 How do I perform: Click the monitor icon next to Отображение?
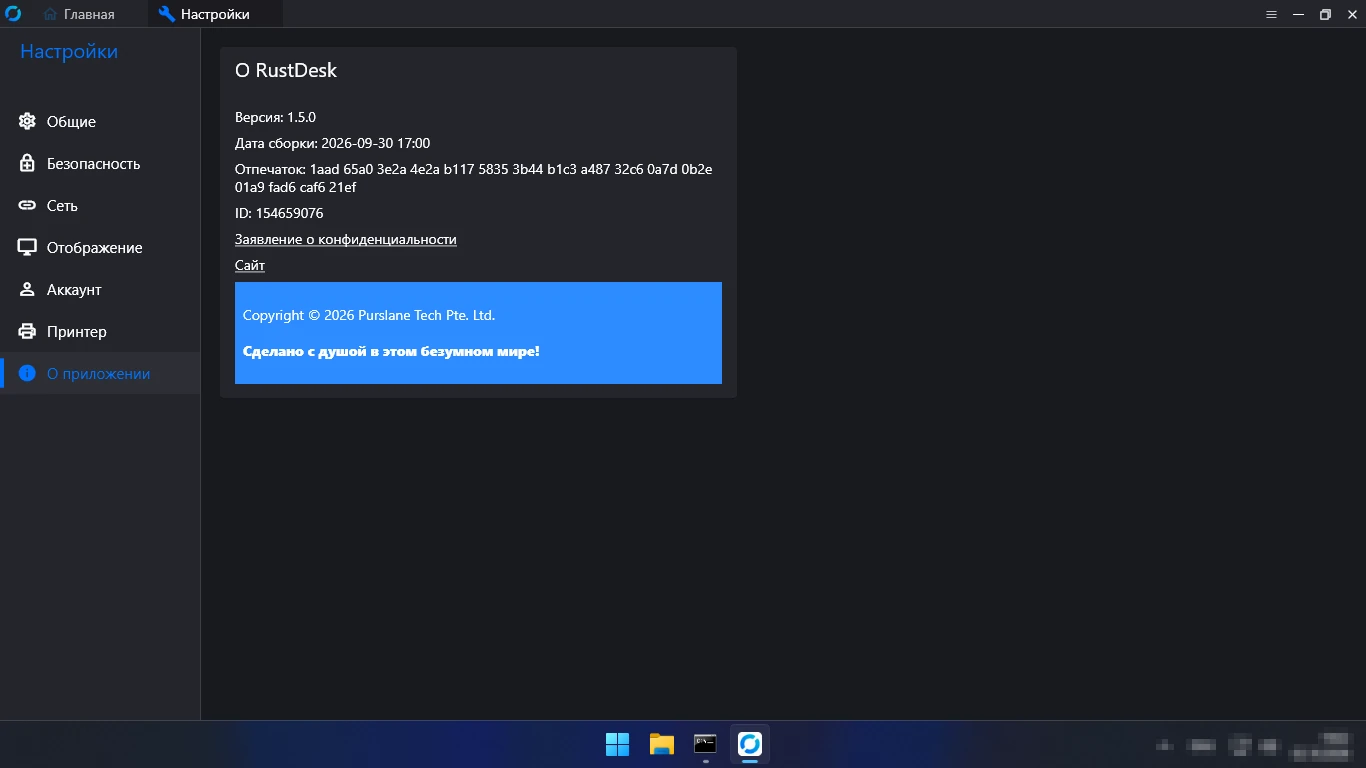[27, 248]
